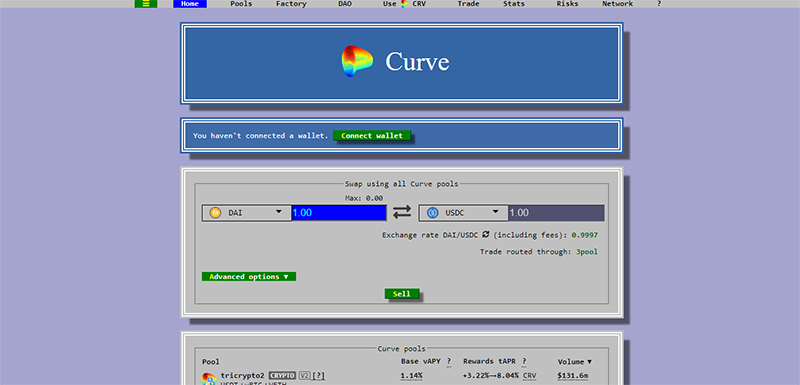Click the USDC coin icon

pos(433,213)
